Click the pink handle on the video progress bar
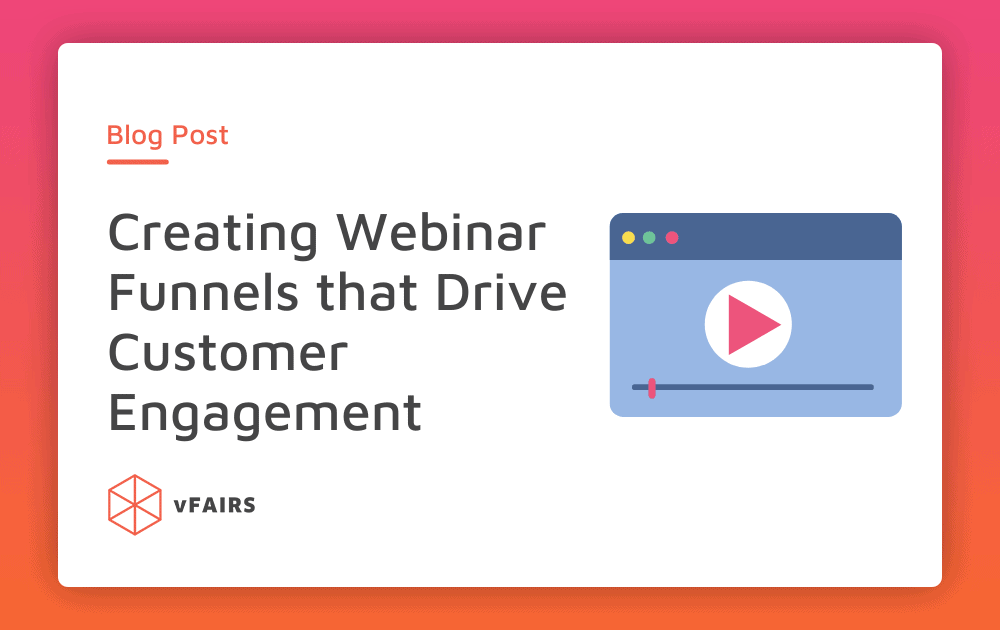This screenshot has height=630, width=1000. coord(652,388)
